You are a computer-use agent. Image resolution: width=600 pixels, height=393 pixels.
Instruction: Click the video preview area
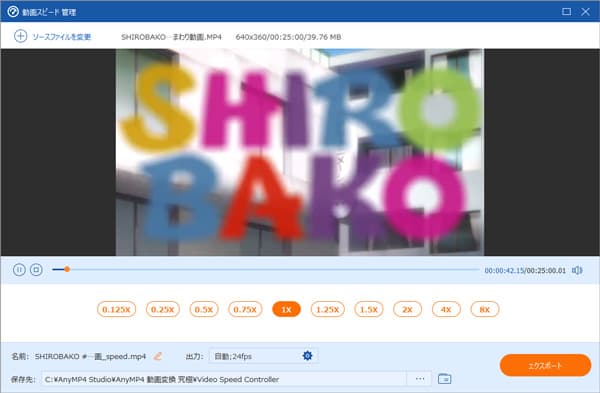tap(300, 152)
